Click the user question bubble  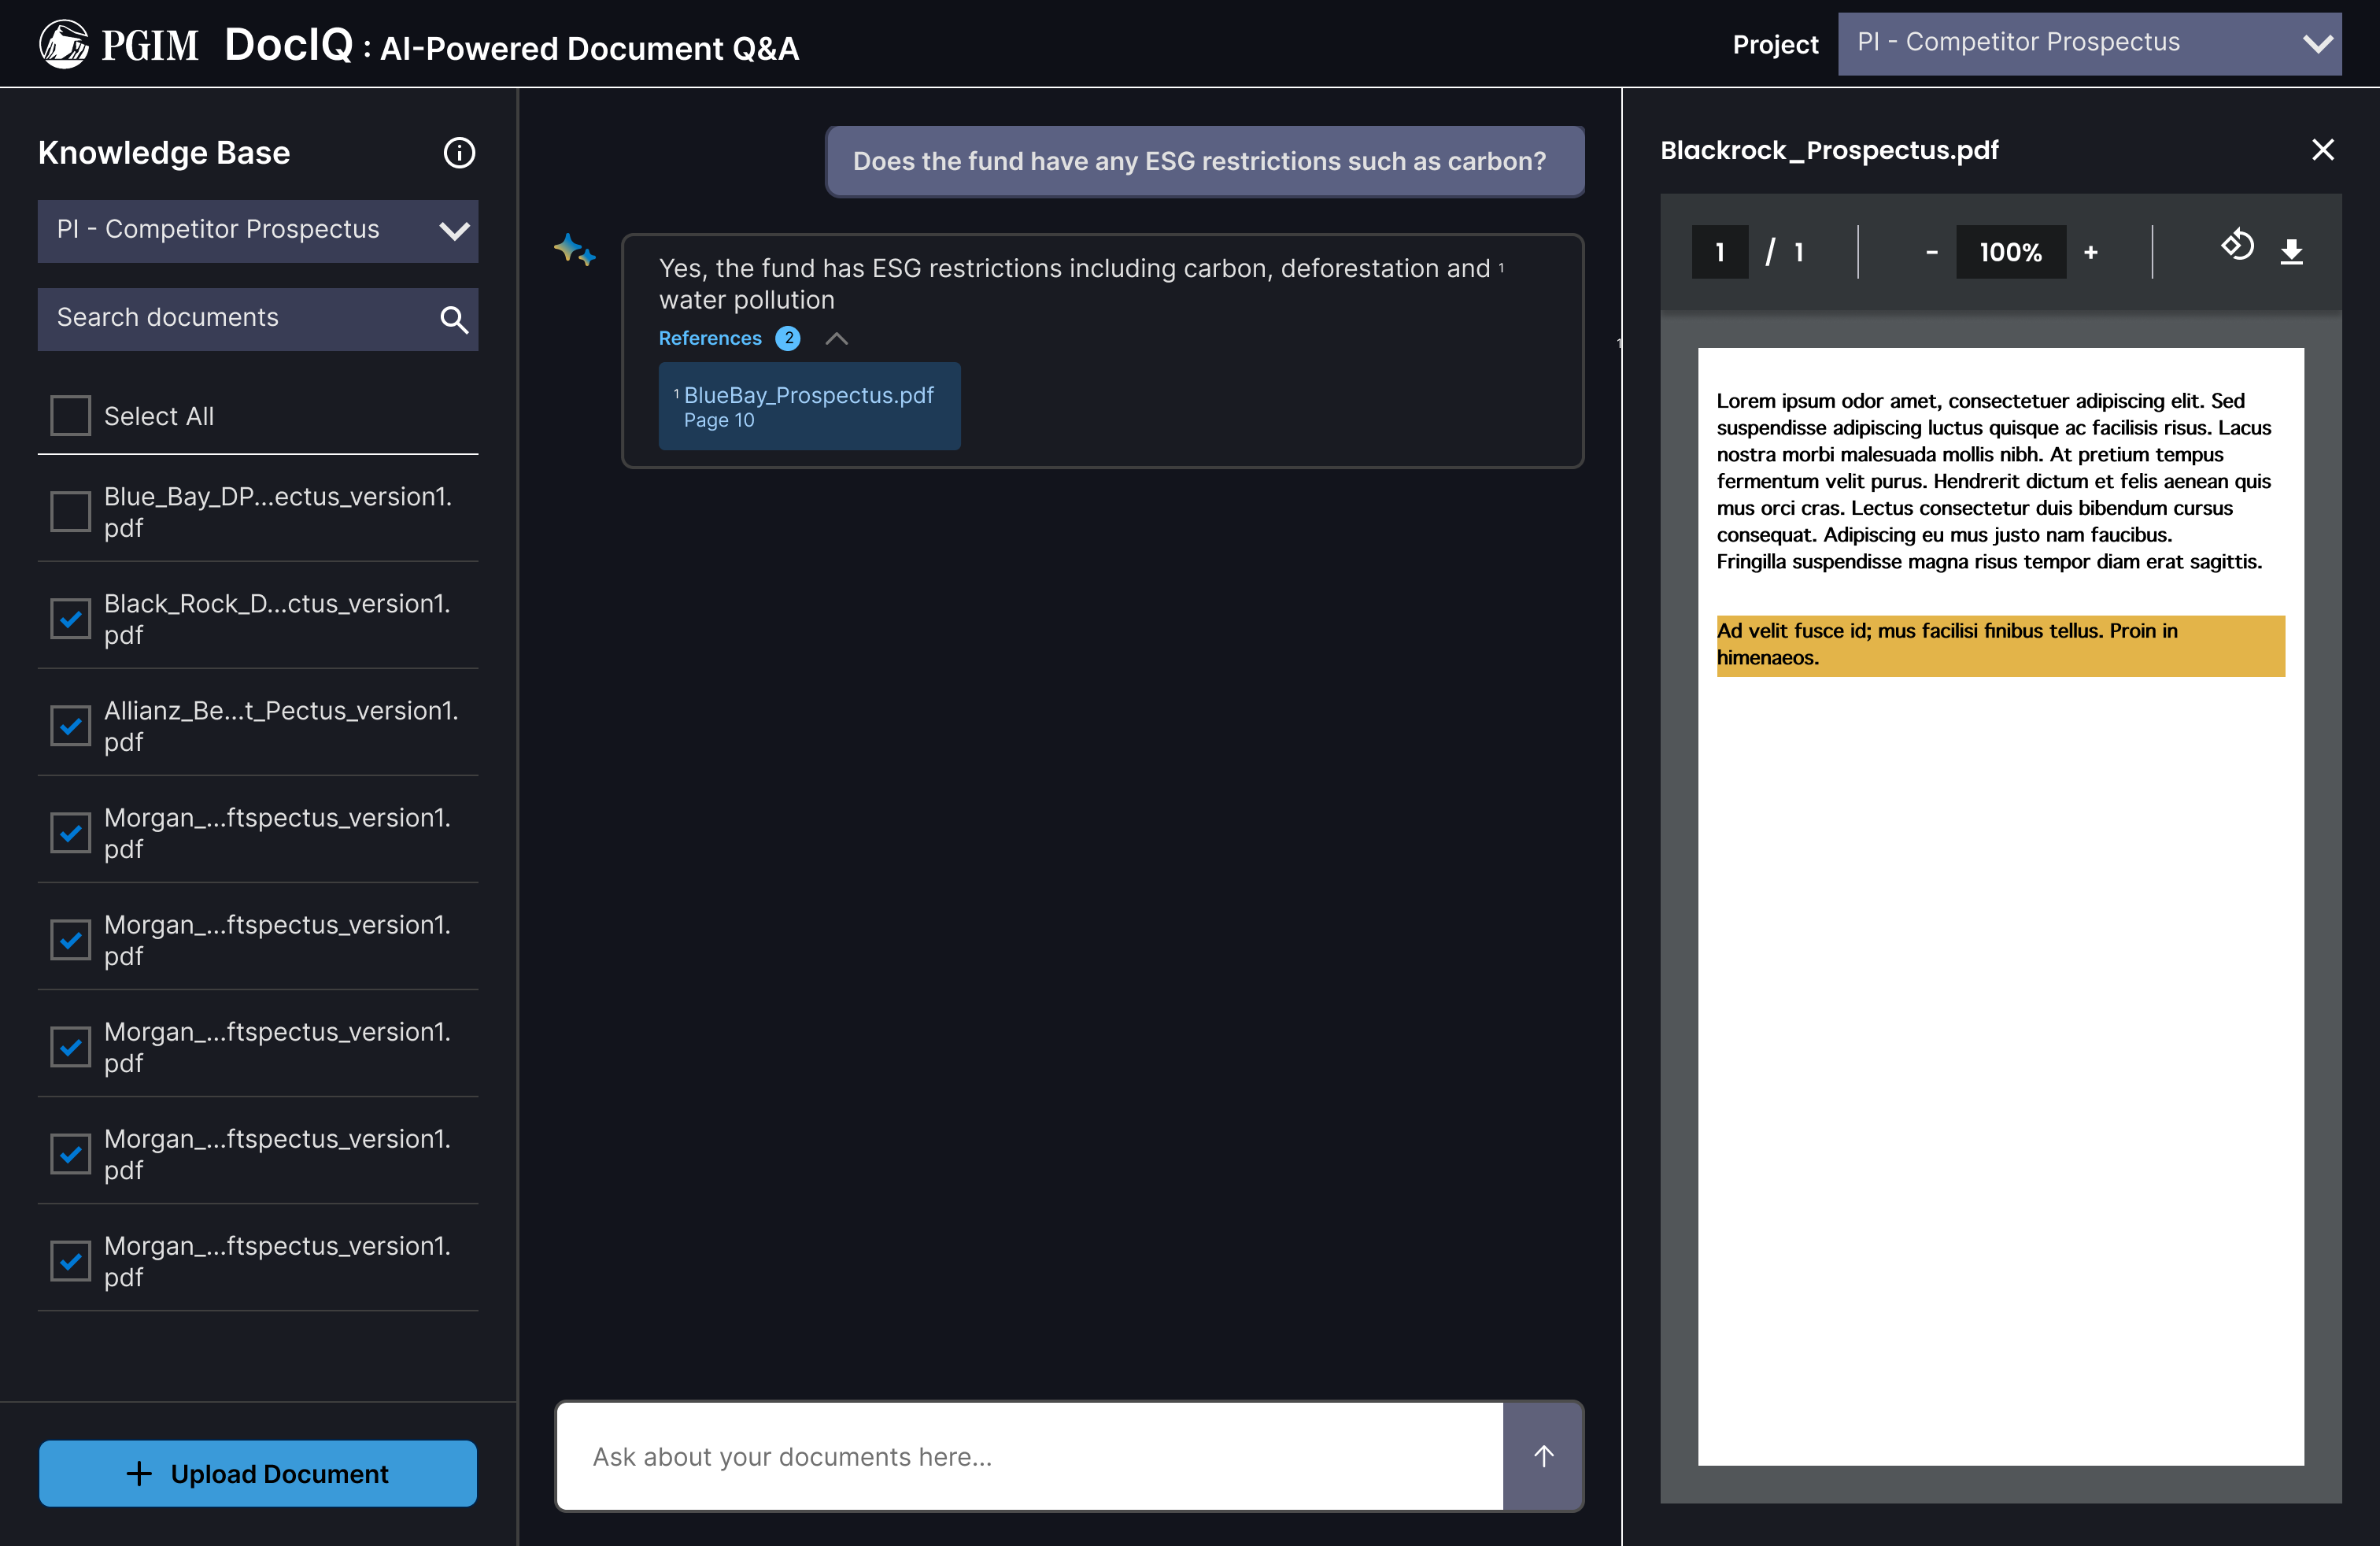pos(1204,161)
